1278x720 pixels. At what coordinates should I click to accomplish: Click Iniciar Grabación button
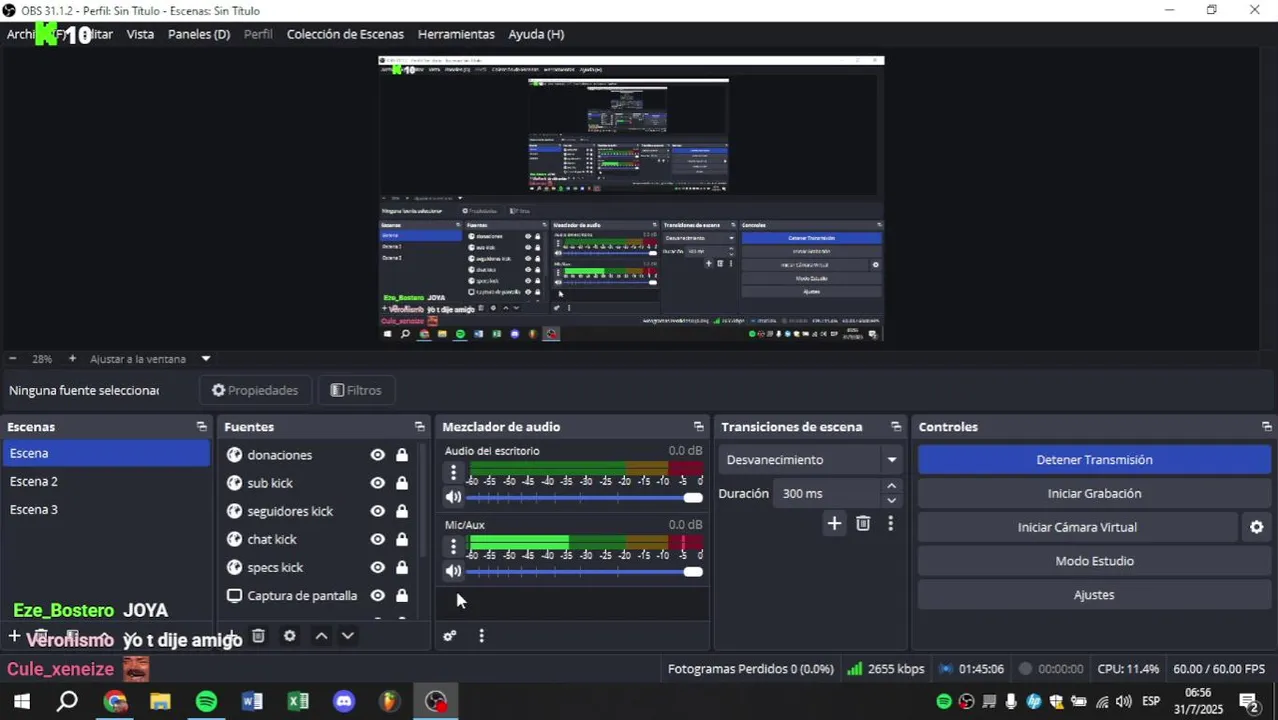pyautogui.click(x=1094, y=493)
